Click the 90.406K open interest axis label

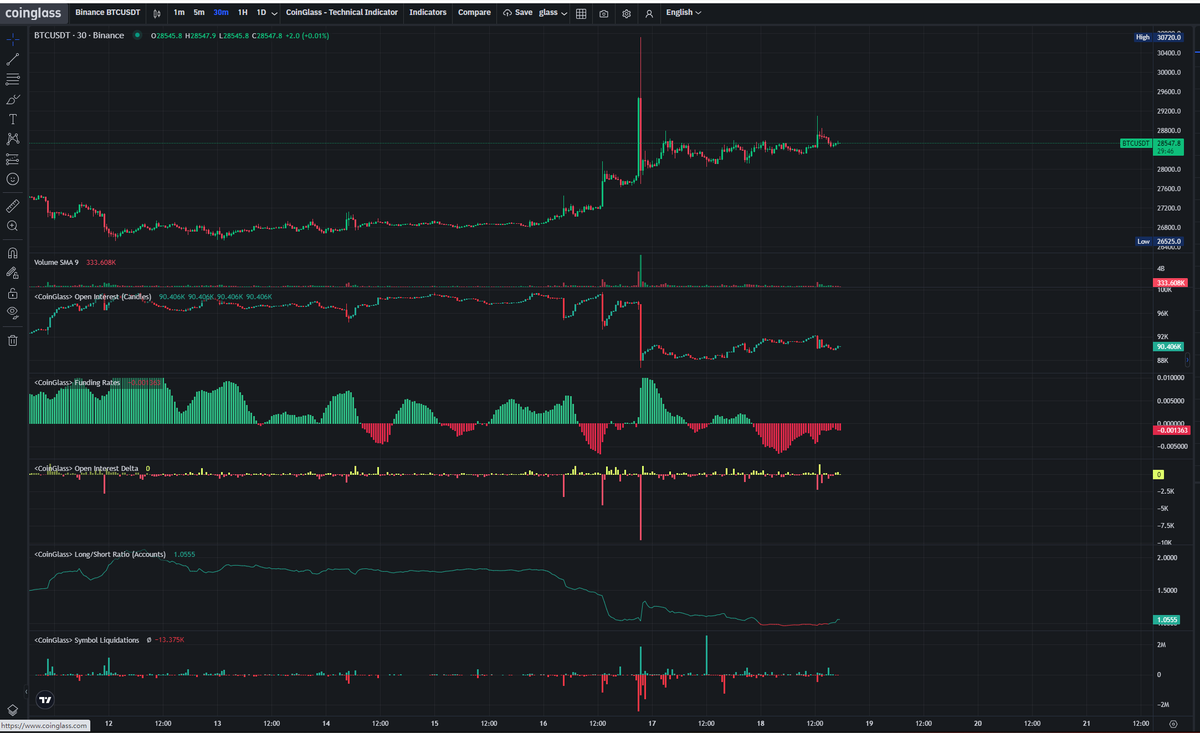tap(1169, 347)
